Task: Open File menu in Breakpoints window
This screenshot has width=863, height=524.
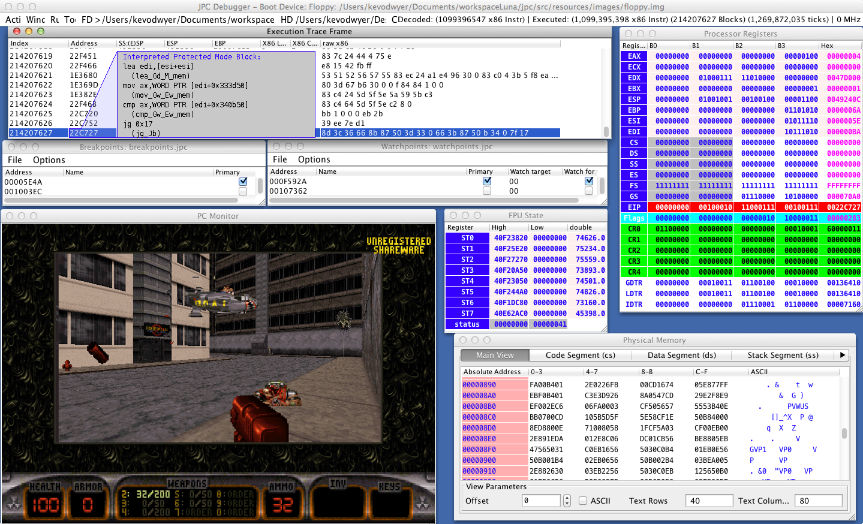Action: click(15, 160)
